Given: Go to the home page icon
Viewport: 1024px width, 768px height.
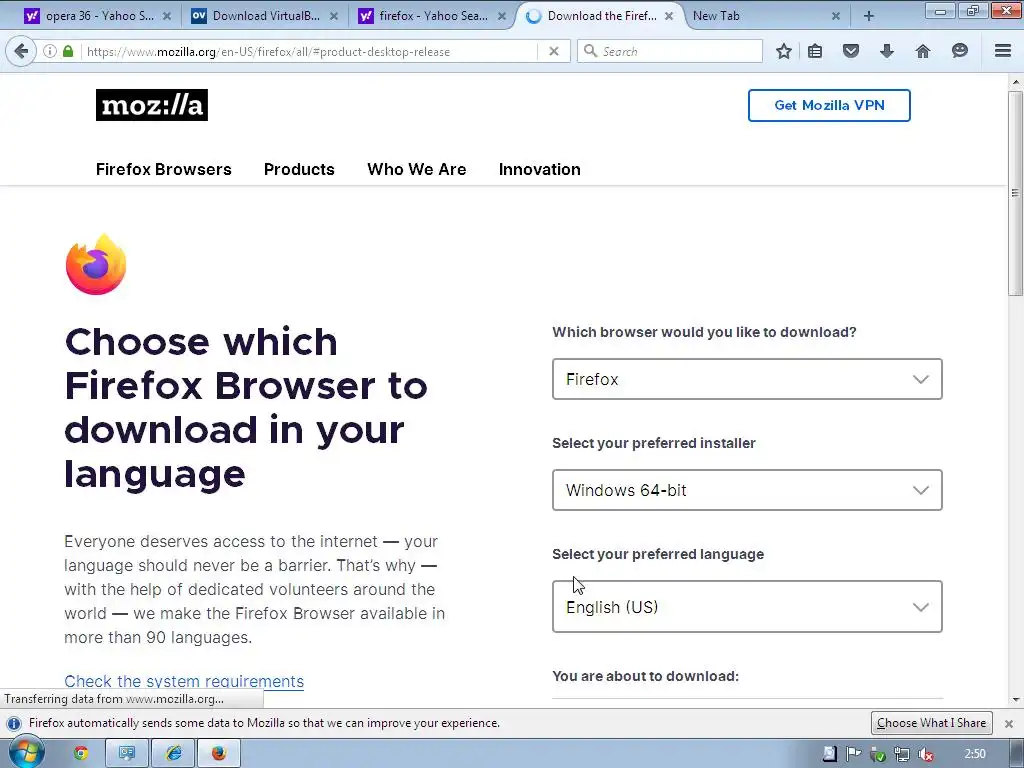Looking at the screenshot, I should click(x=923, y=51).
